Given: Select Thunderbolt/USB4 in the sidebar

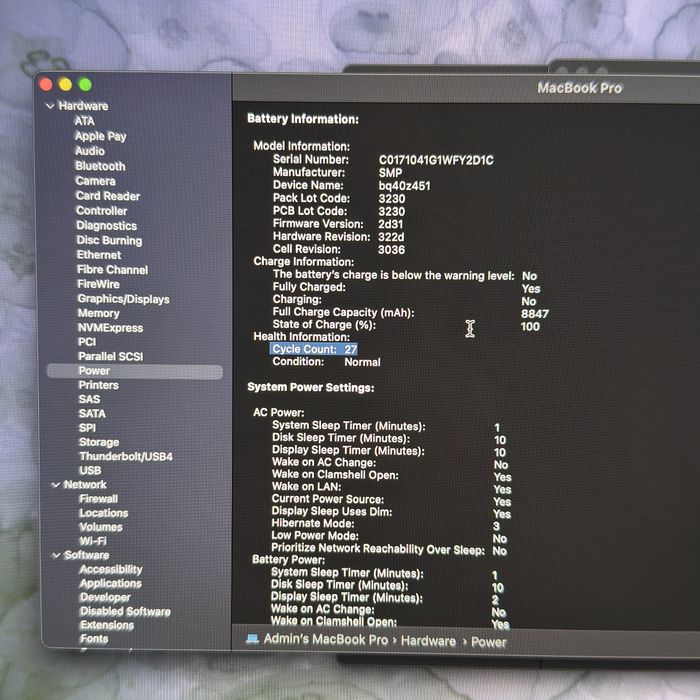Looking at the screenshot, I should tap(126, 456).
